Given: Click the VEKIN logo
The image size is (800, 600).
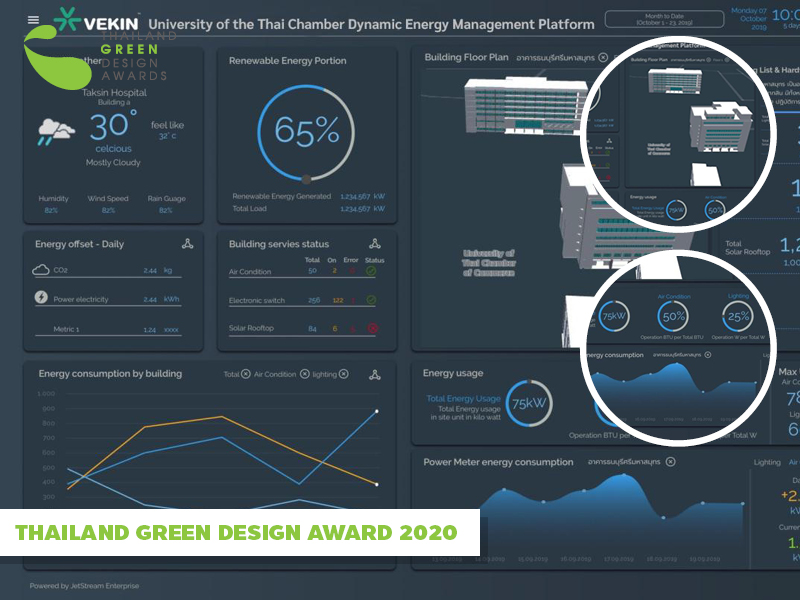Looking at the screenshot, I should click(96, 21).
